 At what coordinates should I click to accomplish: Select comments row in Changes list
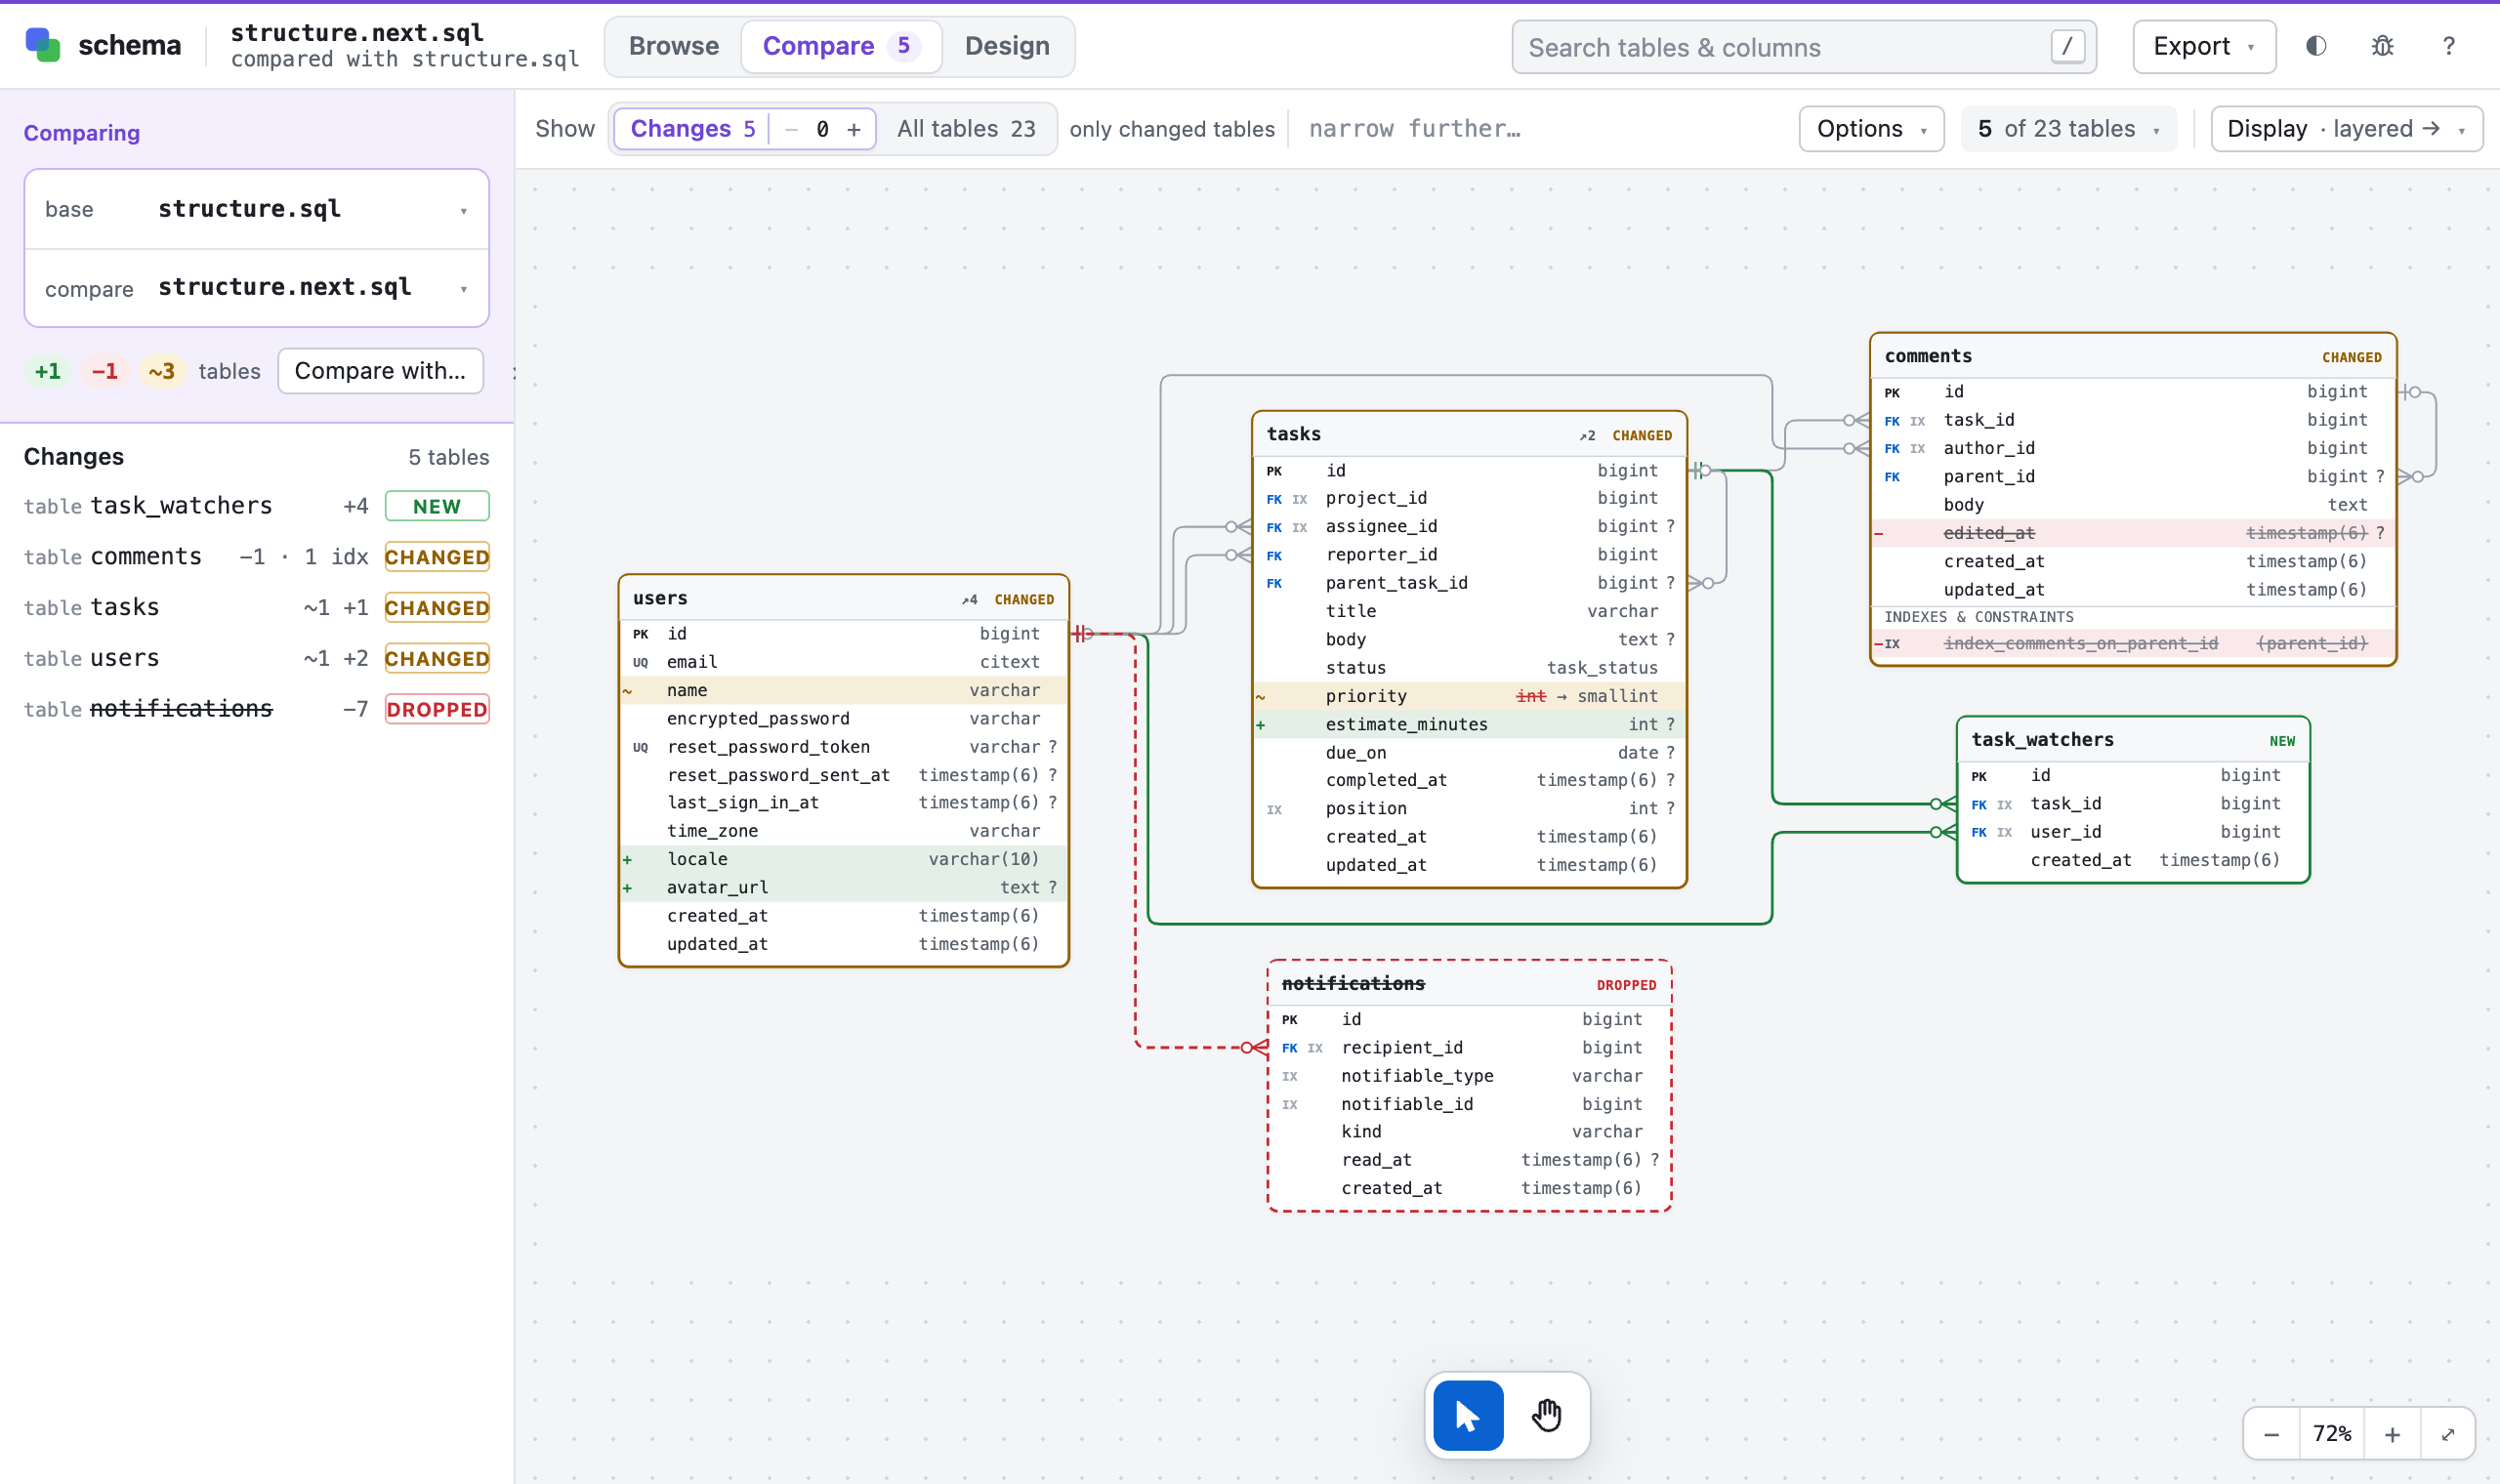(257, 557)
